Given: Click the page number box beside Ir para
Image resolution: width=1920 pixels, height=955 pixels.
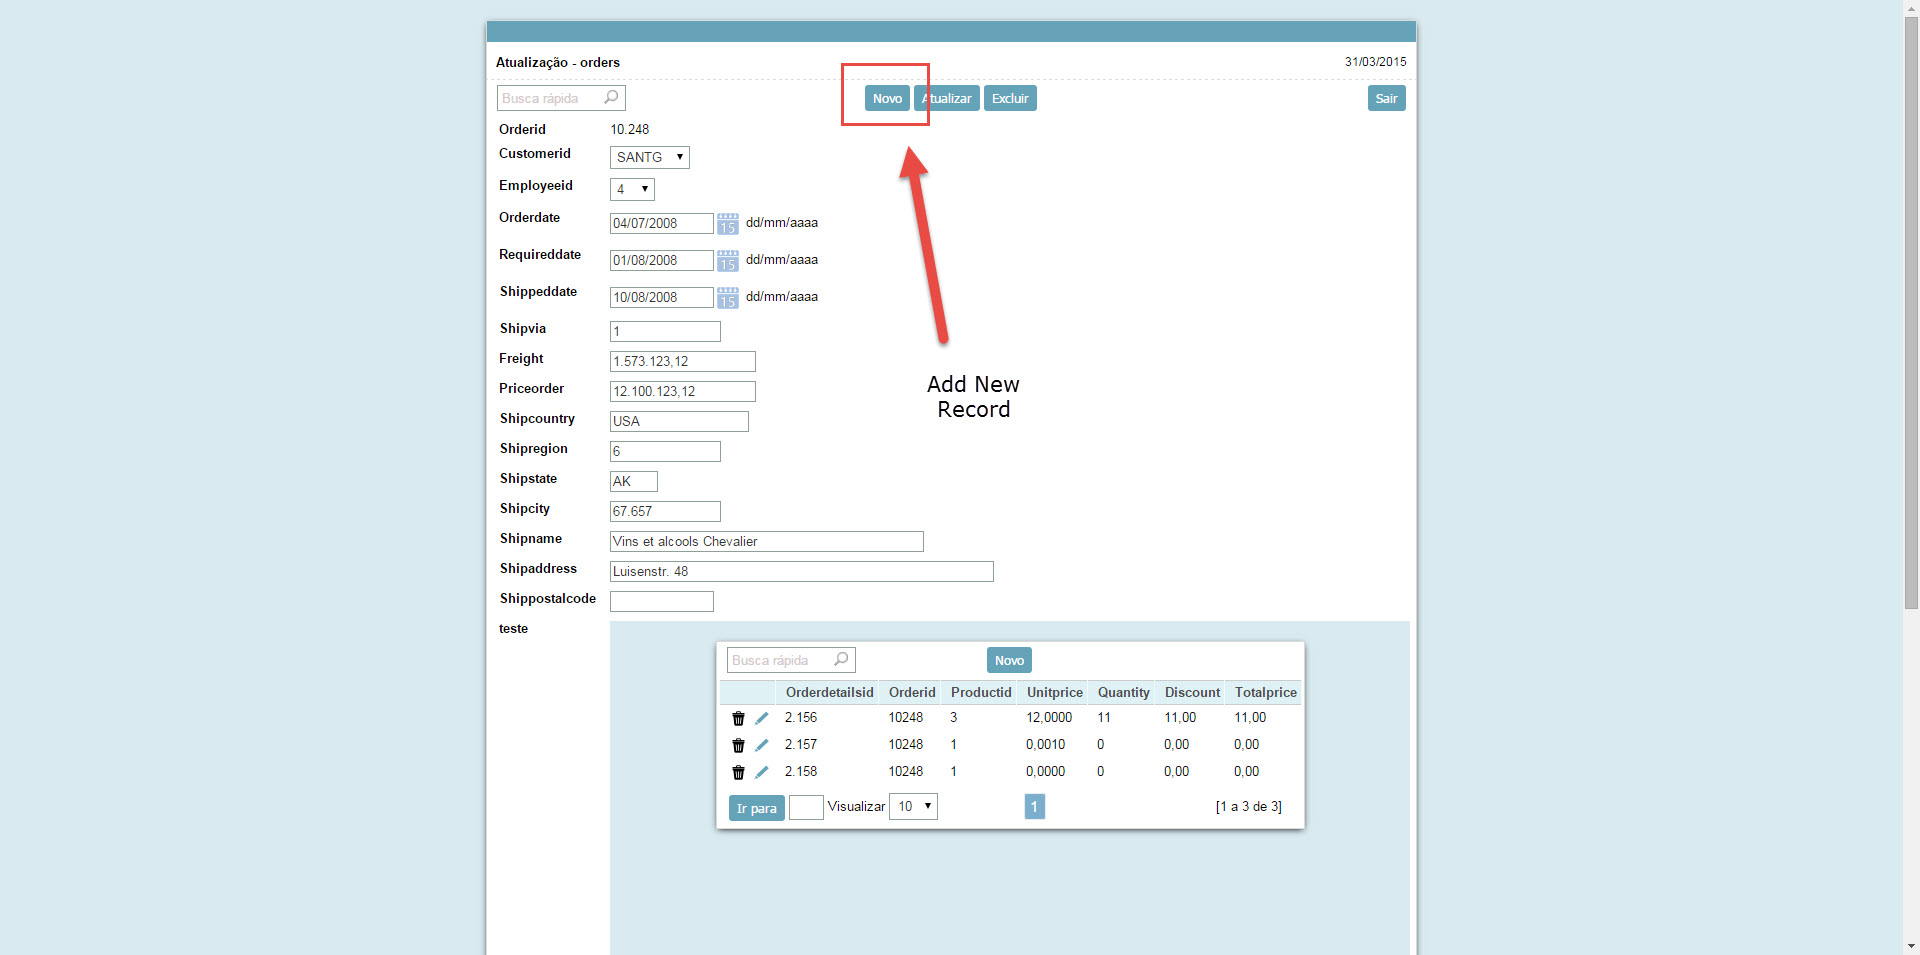Looking at the screenshot, I should pos(806,807).
